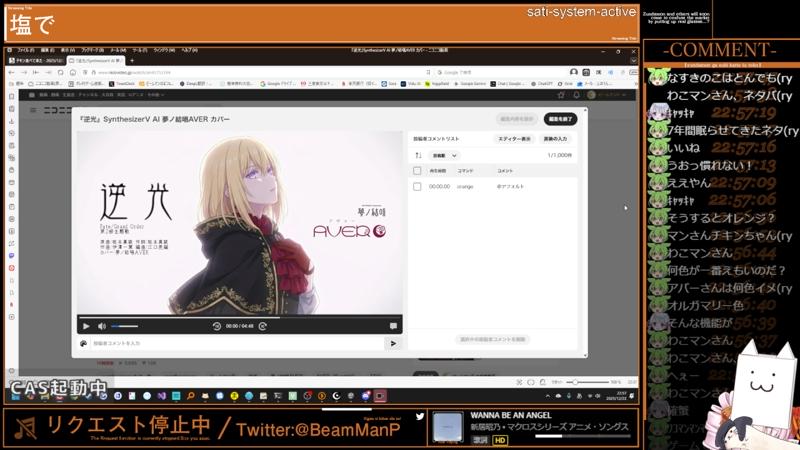Click the uploader comment input field
Screen dimensions: 800x450
click(x=237, y=343)
